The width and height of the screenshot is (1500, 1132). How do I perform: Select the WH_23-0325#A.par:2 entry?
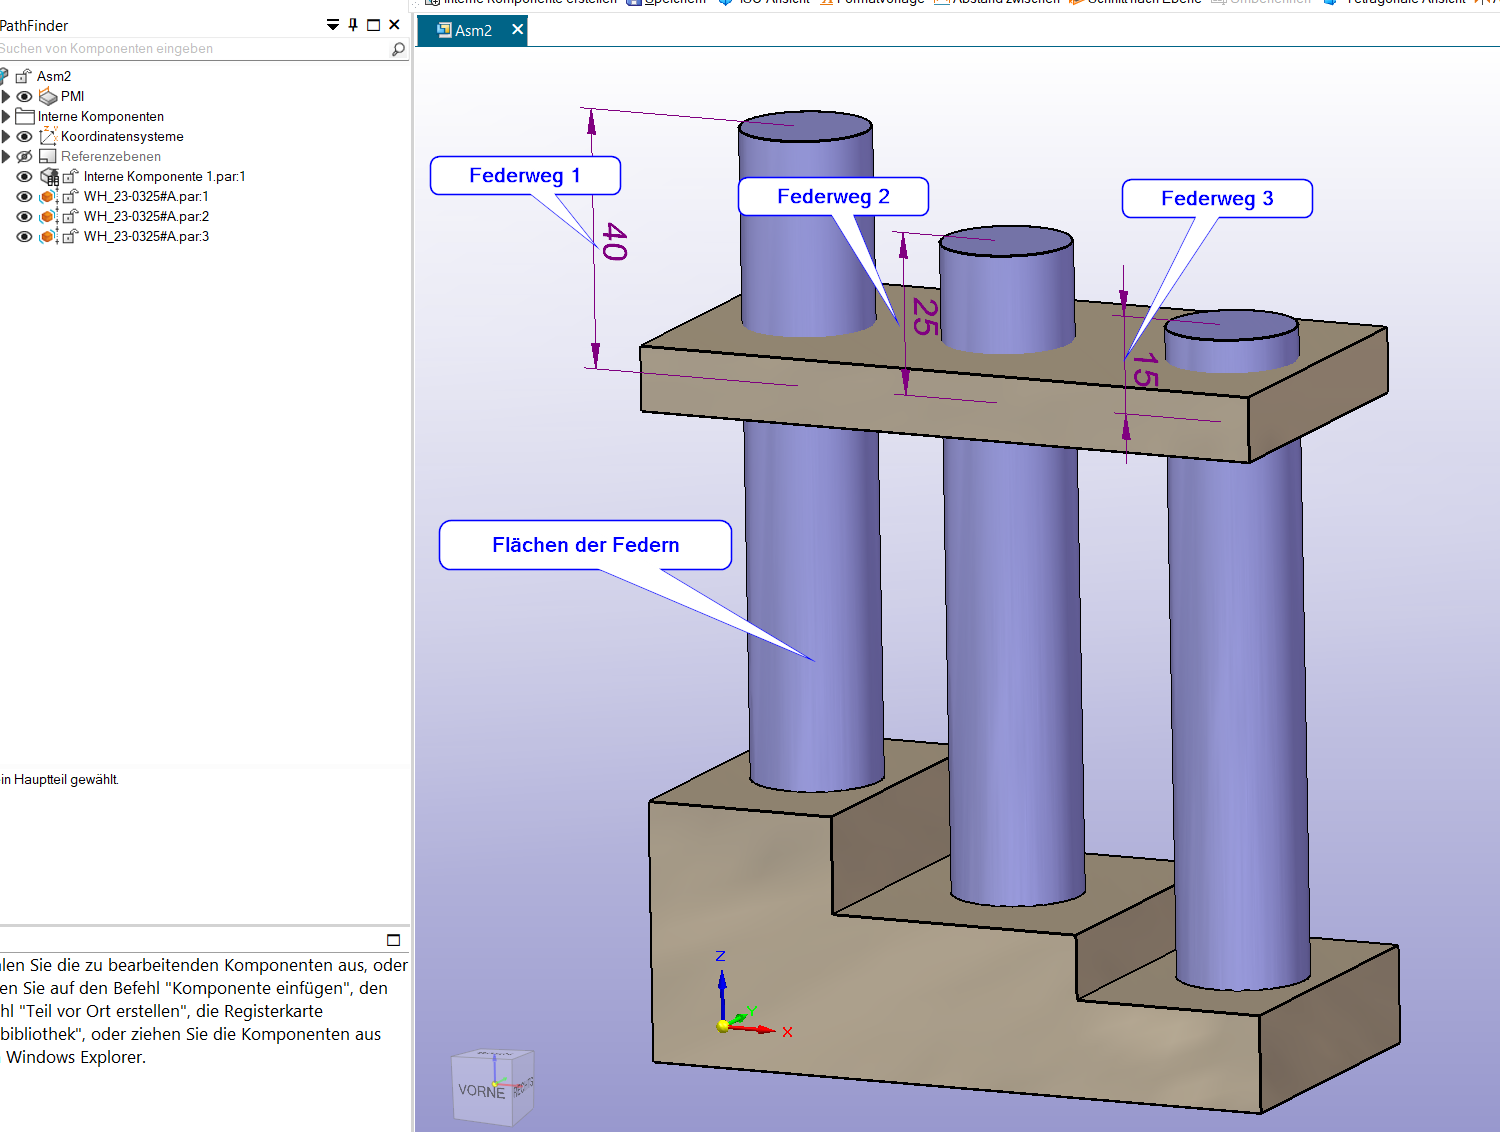coord(146,216)
